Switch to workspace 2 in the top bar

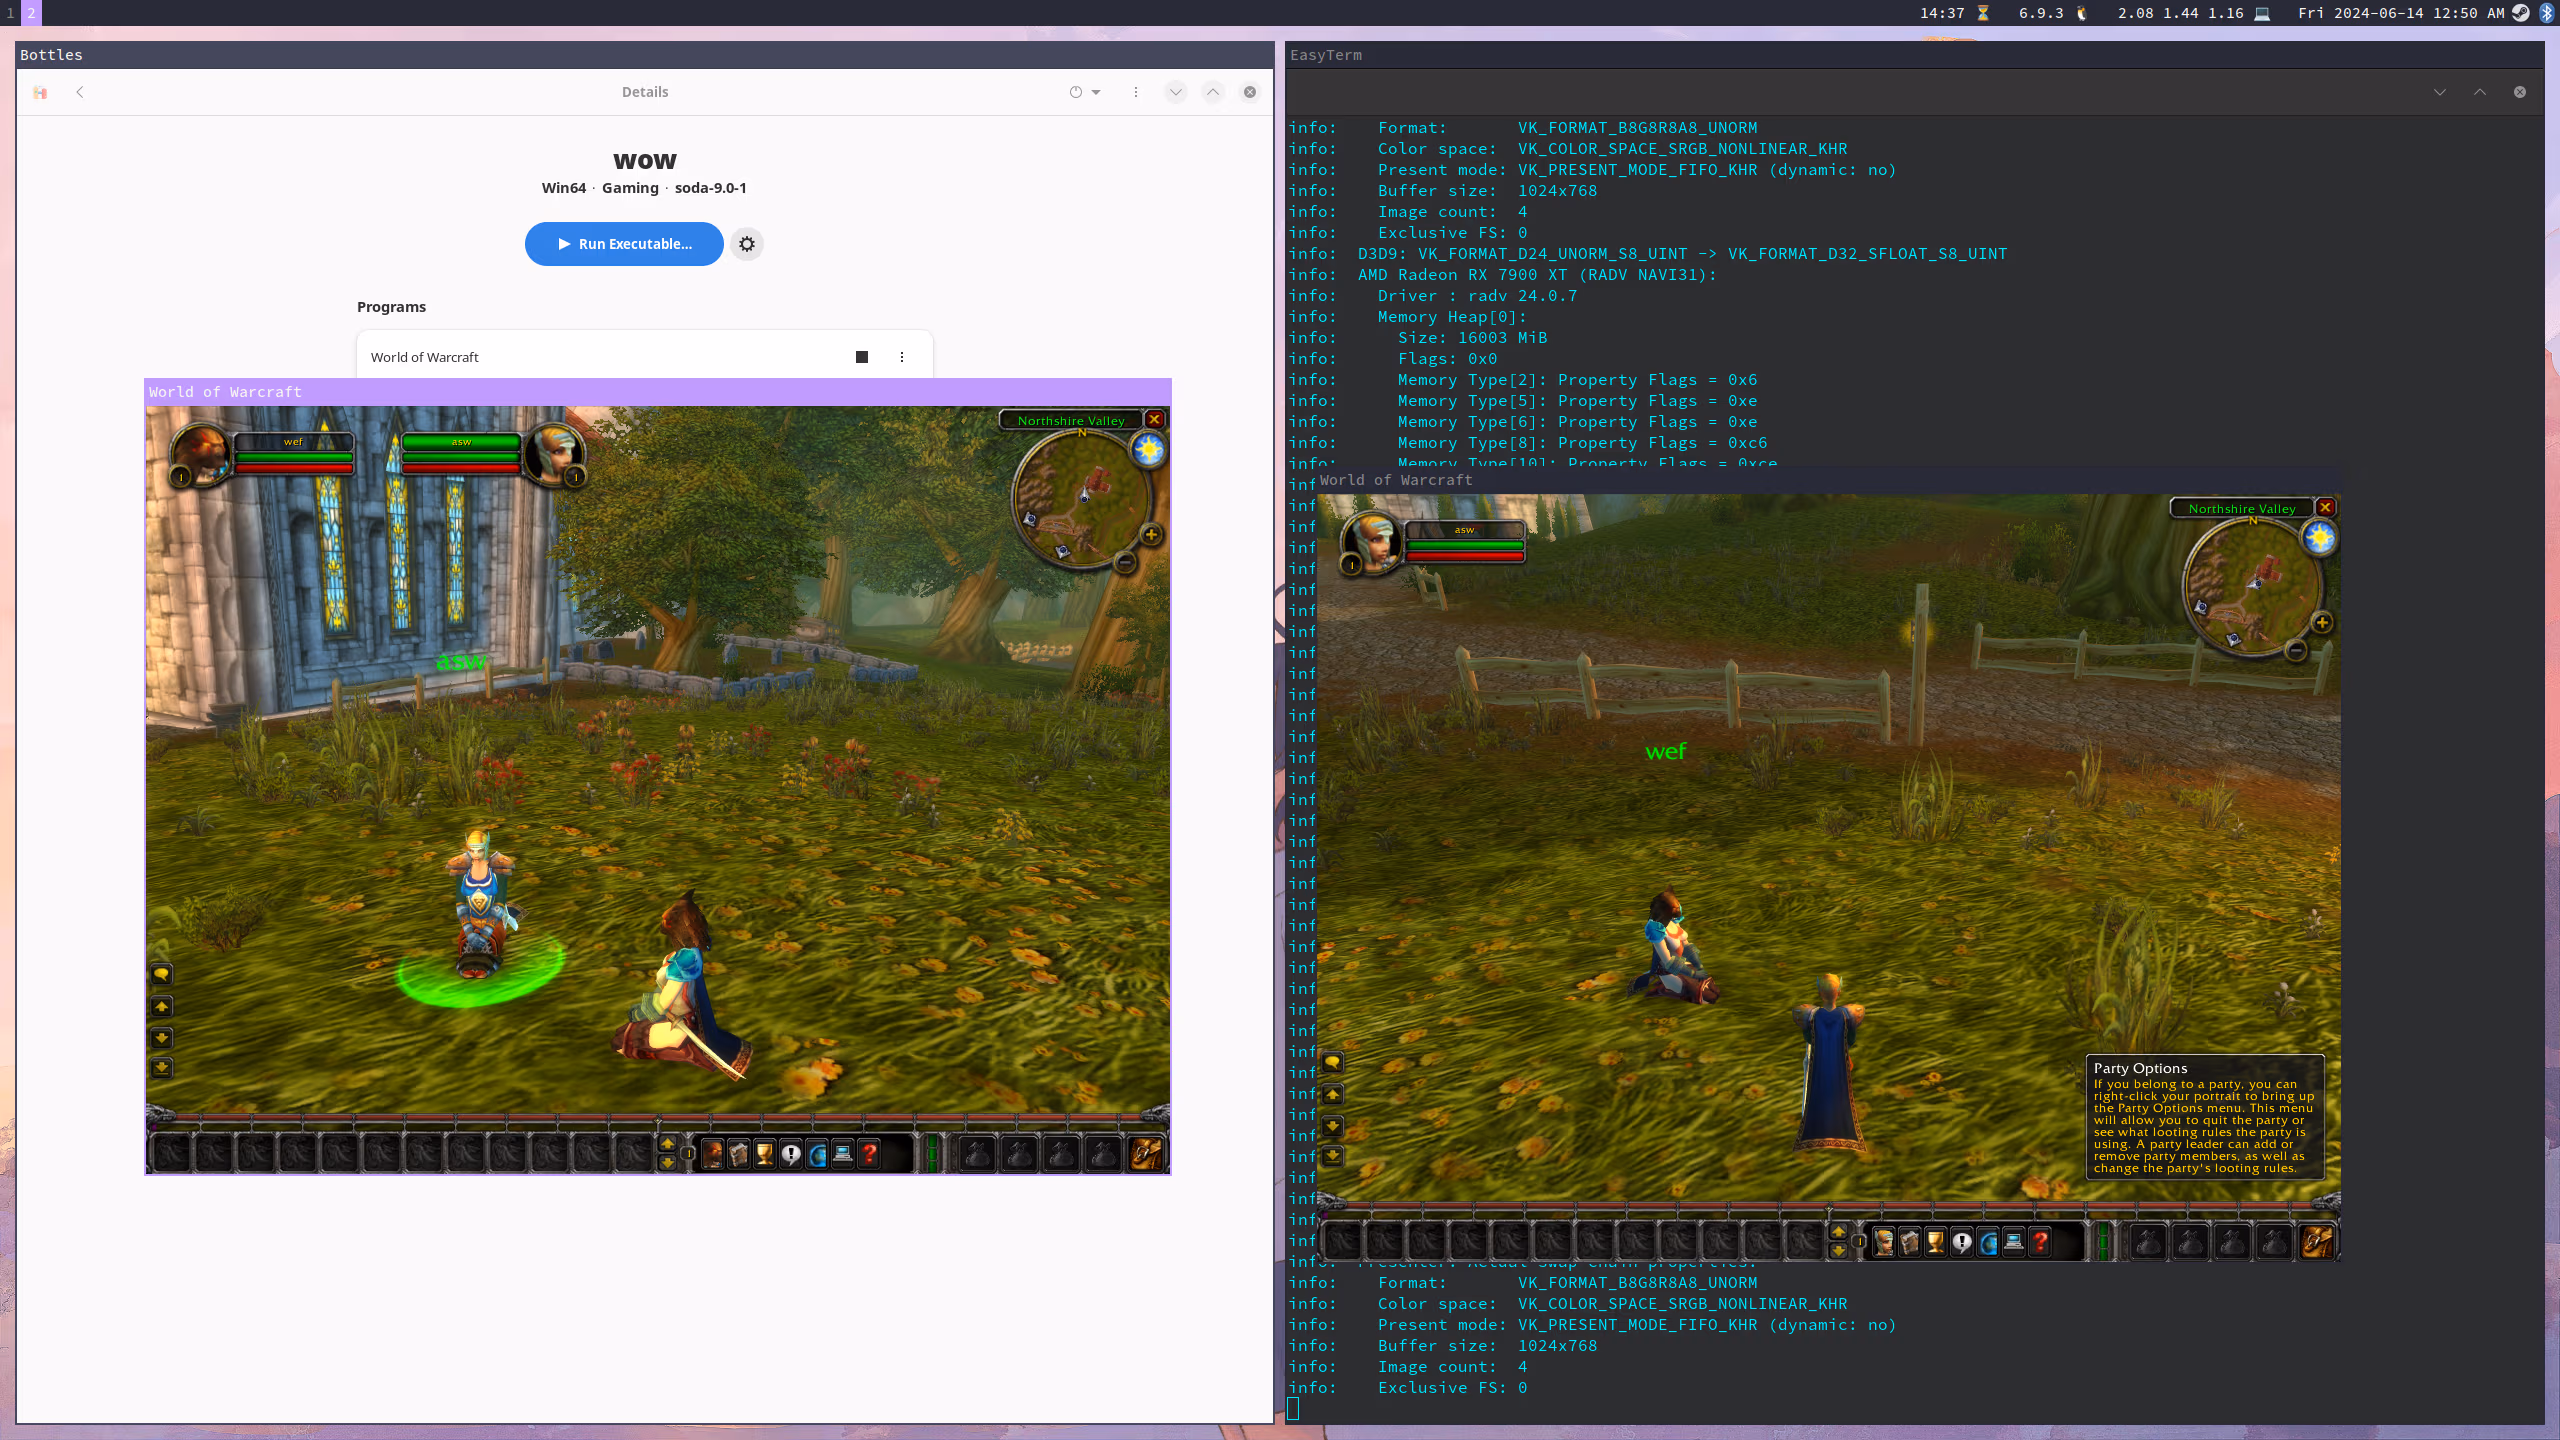coord(31,13)
